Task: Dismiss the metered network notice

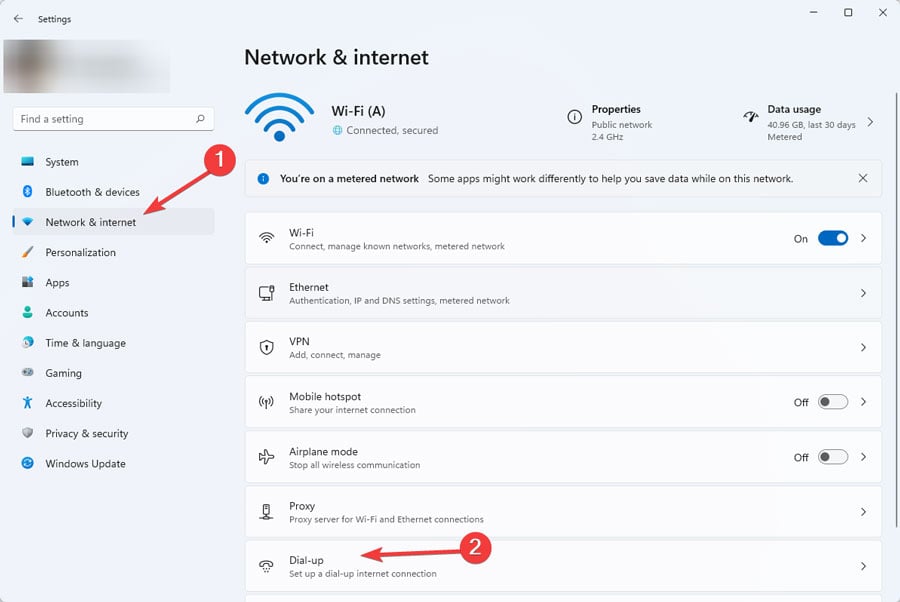Action: click(863, 179)
